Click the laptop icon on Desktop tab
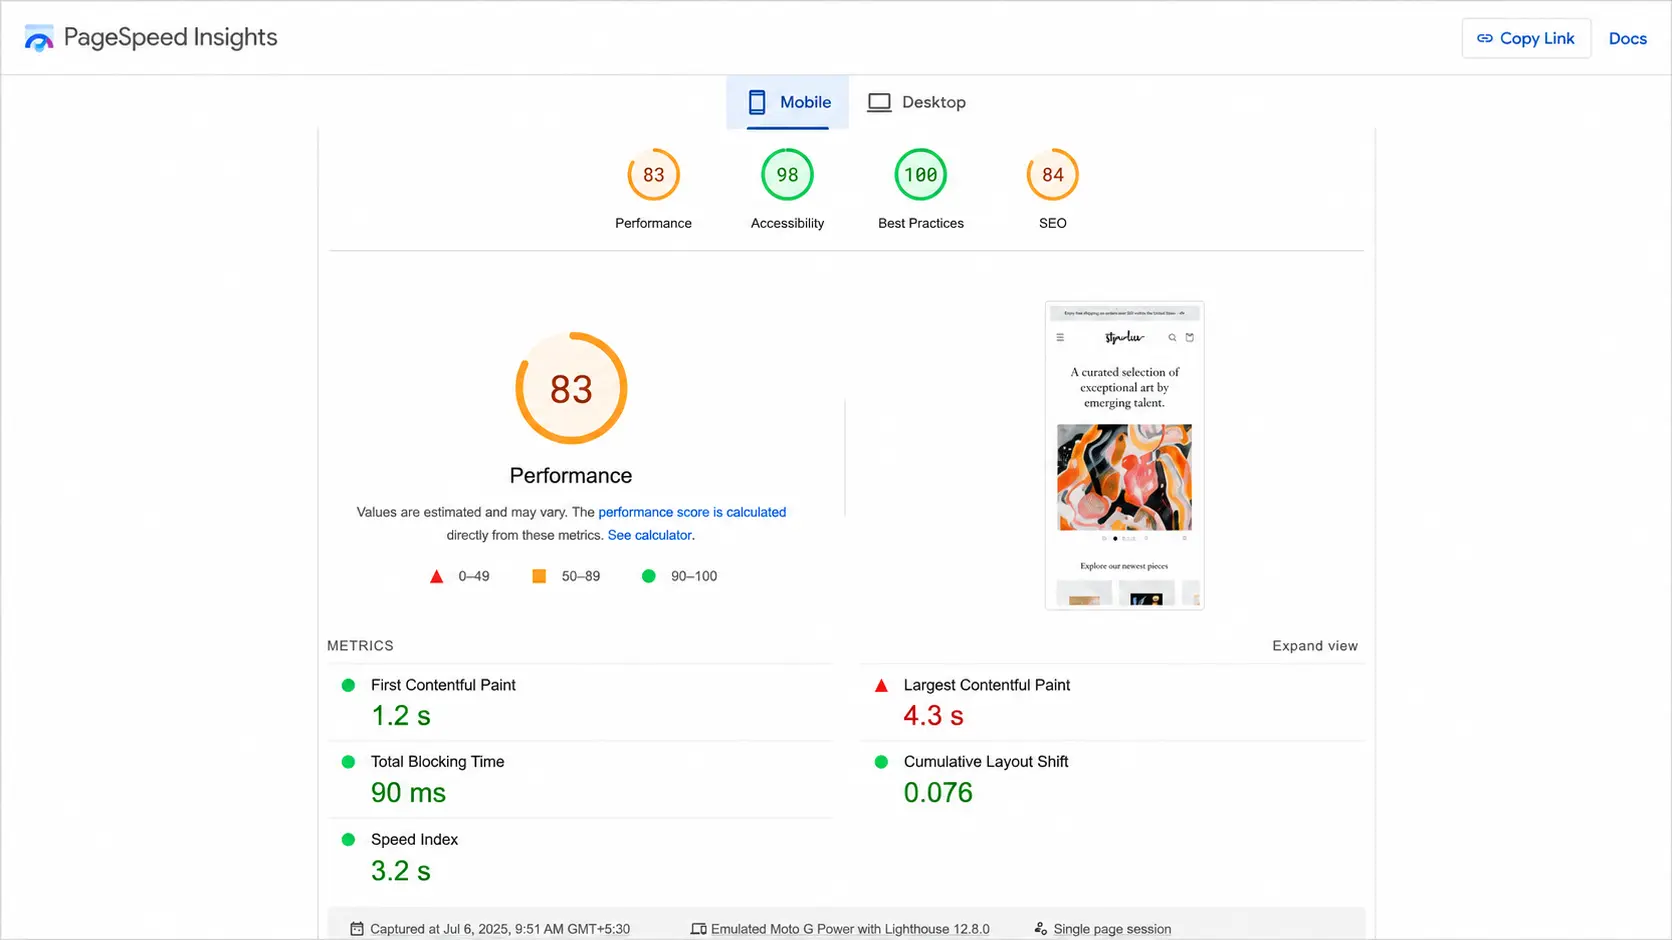The width and height of the screenshot is (1672, 940). (879, 102)
